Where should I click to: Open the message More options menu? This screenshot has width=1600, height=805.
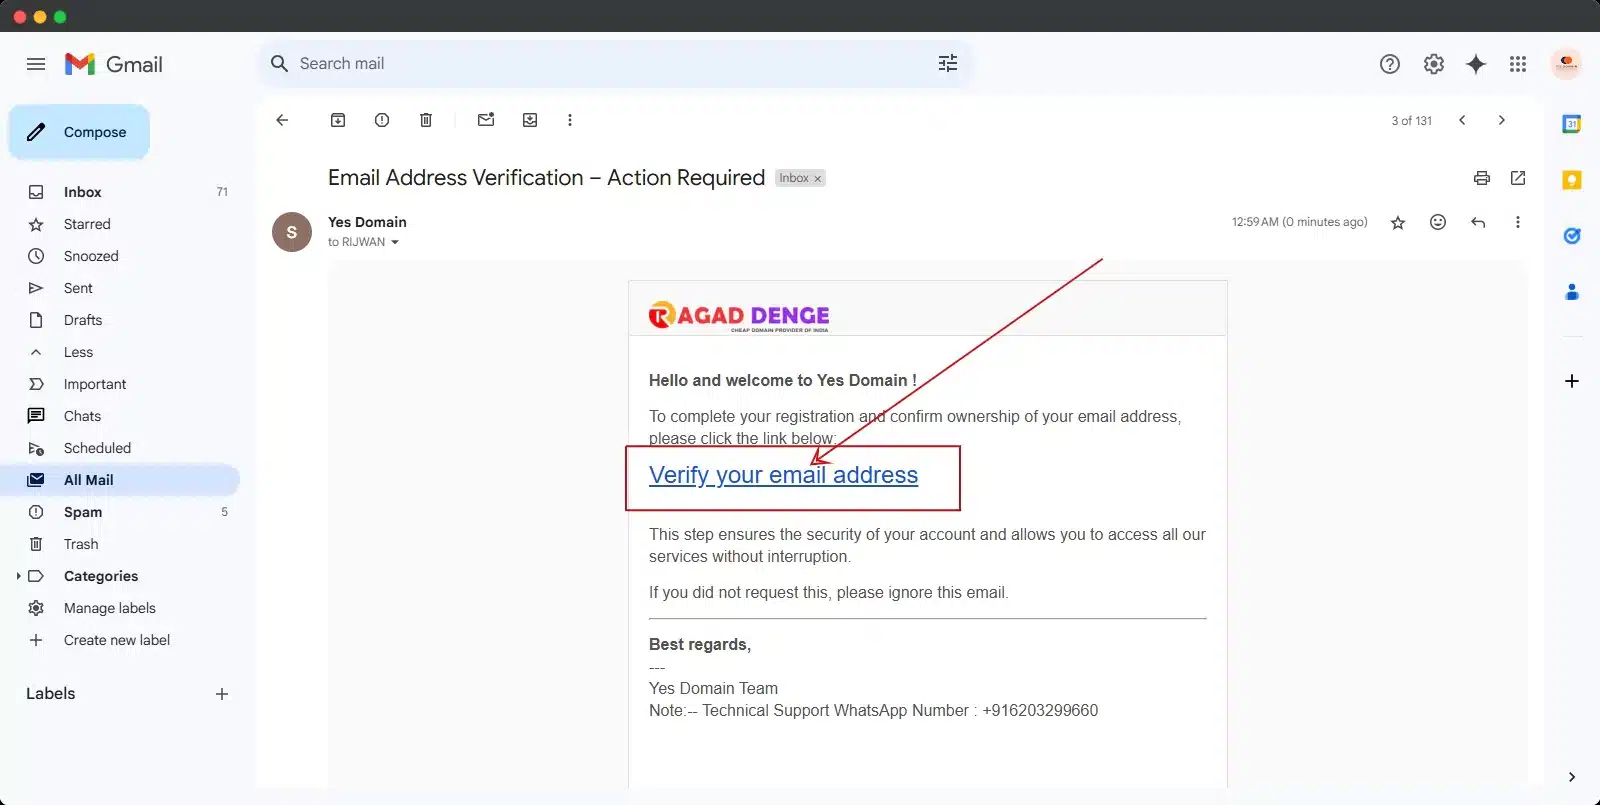coord(1518,222)
